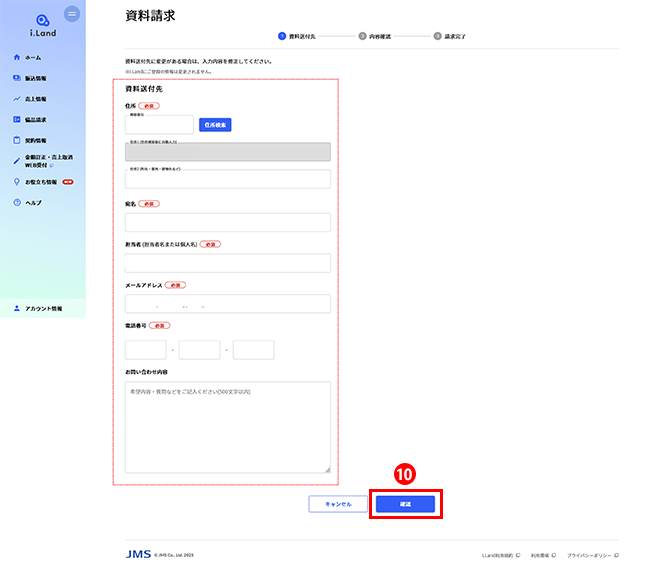Click the 宛名 text field
This screenshot has height=570, width=658.
pos(227,222)
